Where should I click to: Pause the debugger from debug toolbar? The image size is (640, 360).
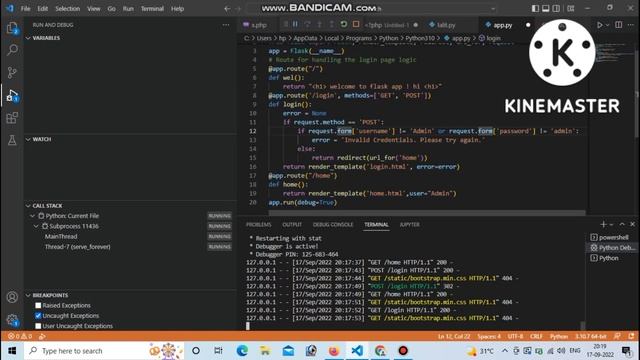(295, 24)
